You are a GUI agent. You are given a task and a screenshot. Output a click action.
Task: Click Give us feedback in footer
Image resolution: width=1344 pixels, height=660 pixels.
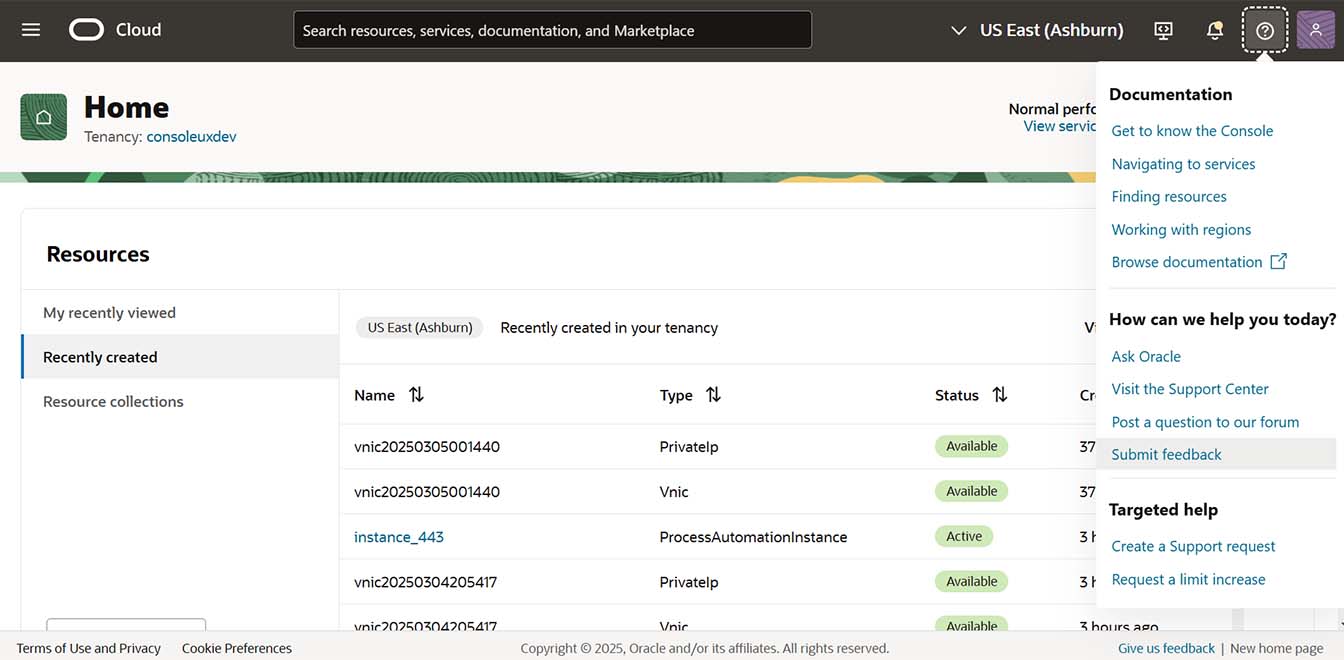(1166, 648)
